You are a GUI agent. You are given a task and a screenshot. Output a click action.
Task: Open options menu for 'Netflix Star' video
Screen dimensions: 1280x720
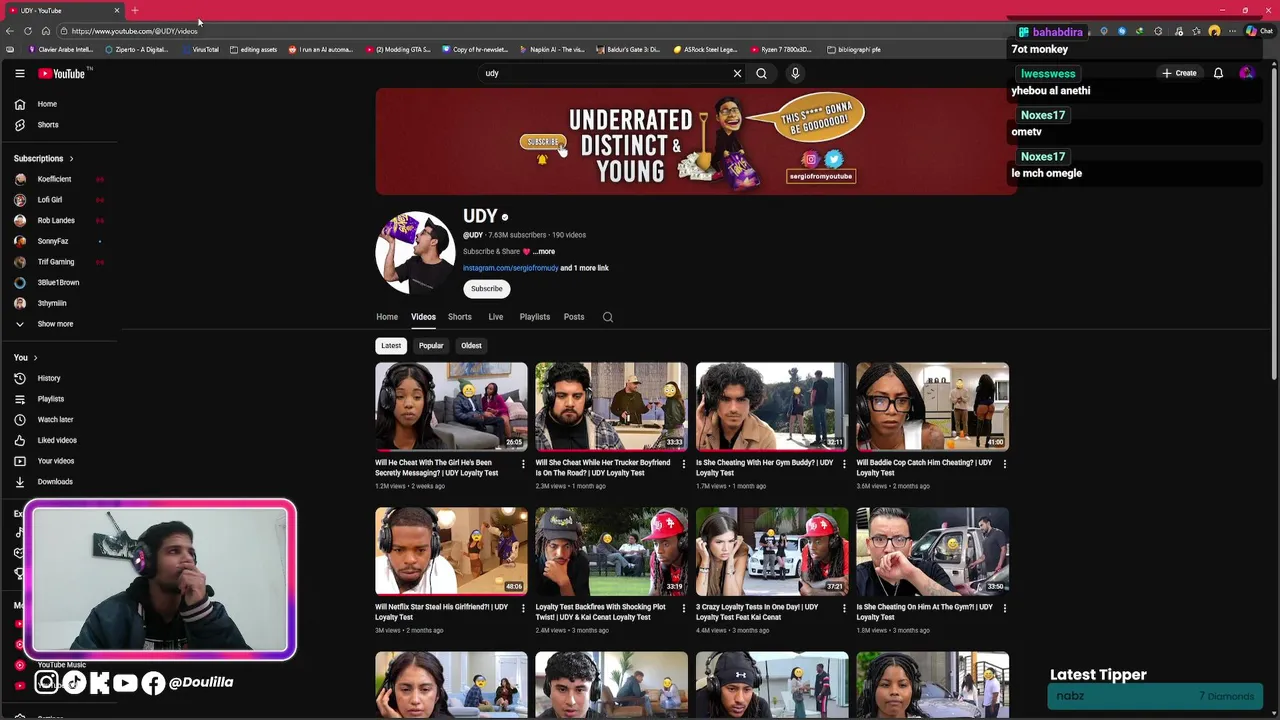tap(523, 608)
